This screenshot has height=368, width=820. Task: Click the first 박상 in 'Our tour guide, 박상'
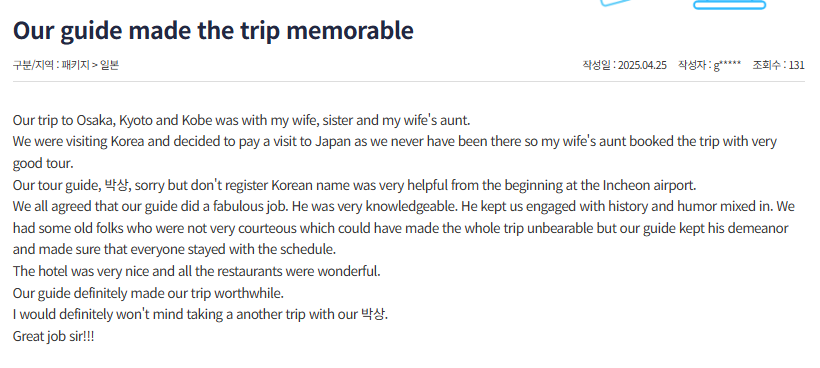tap(116, 185)
